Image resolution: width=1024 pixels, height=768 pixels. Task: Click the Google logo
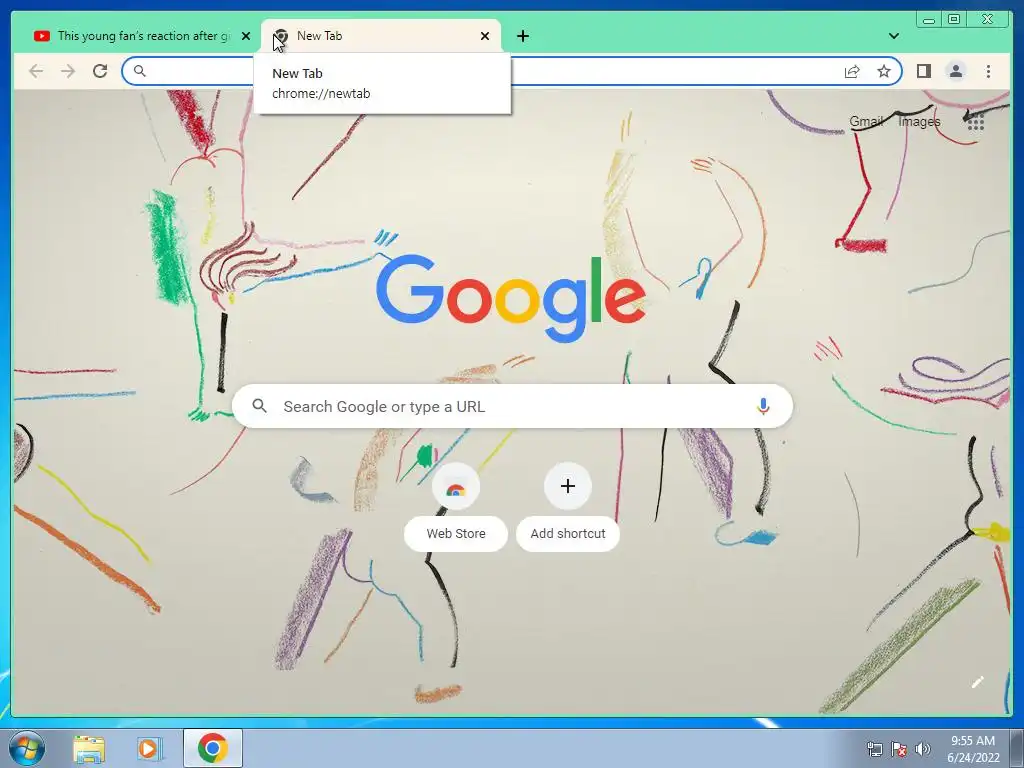(x=511, y=298)
